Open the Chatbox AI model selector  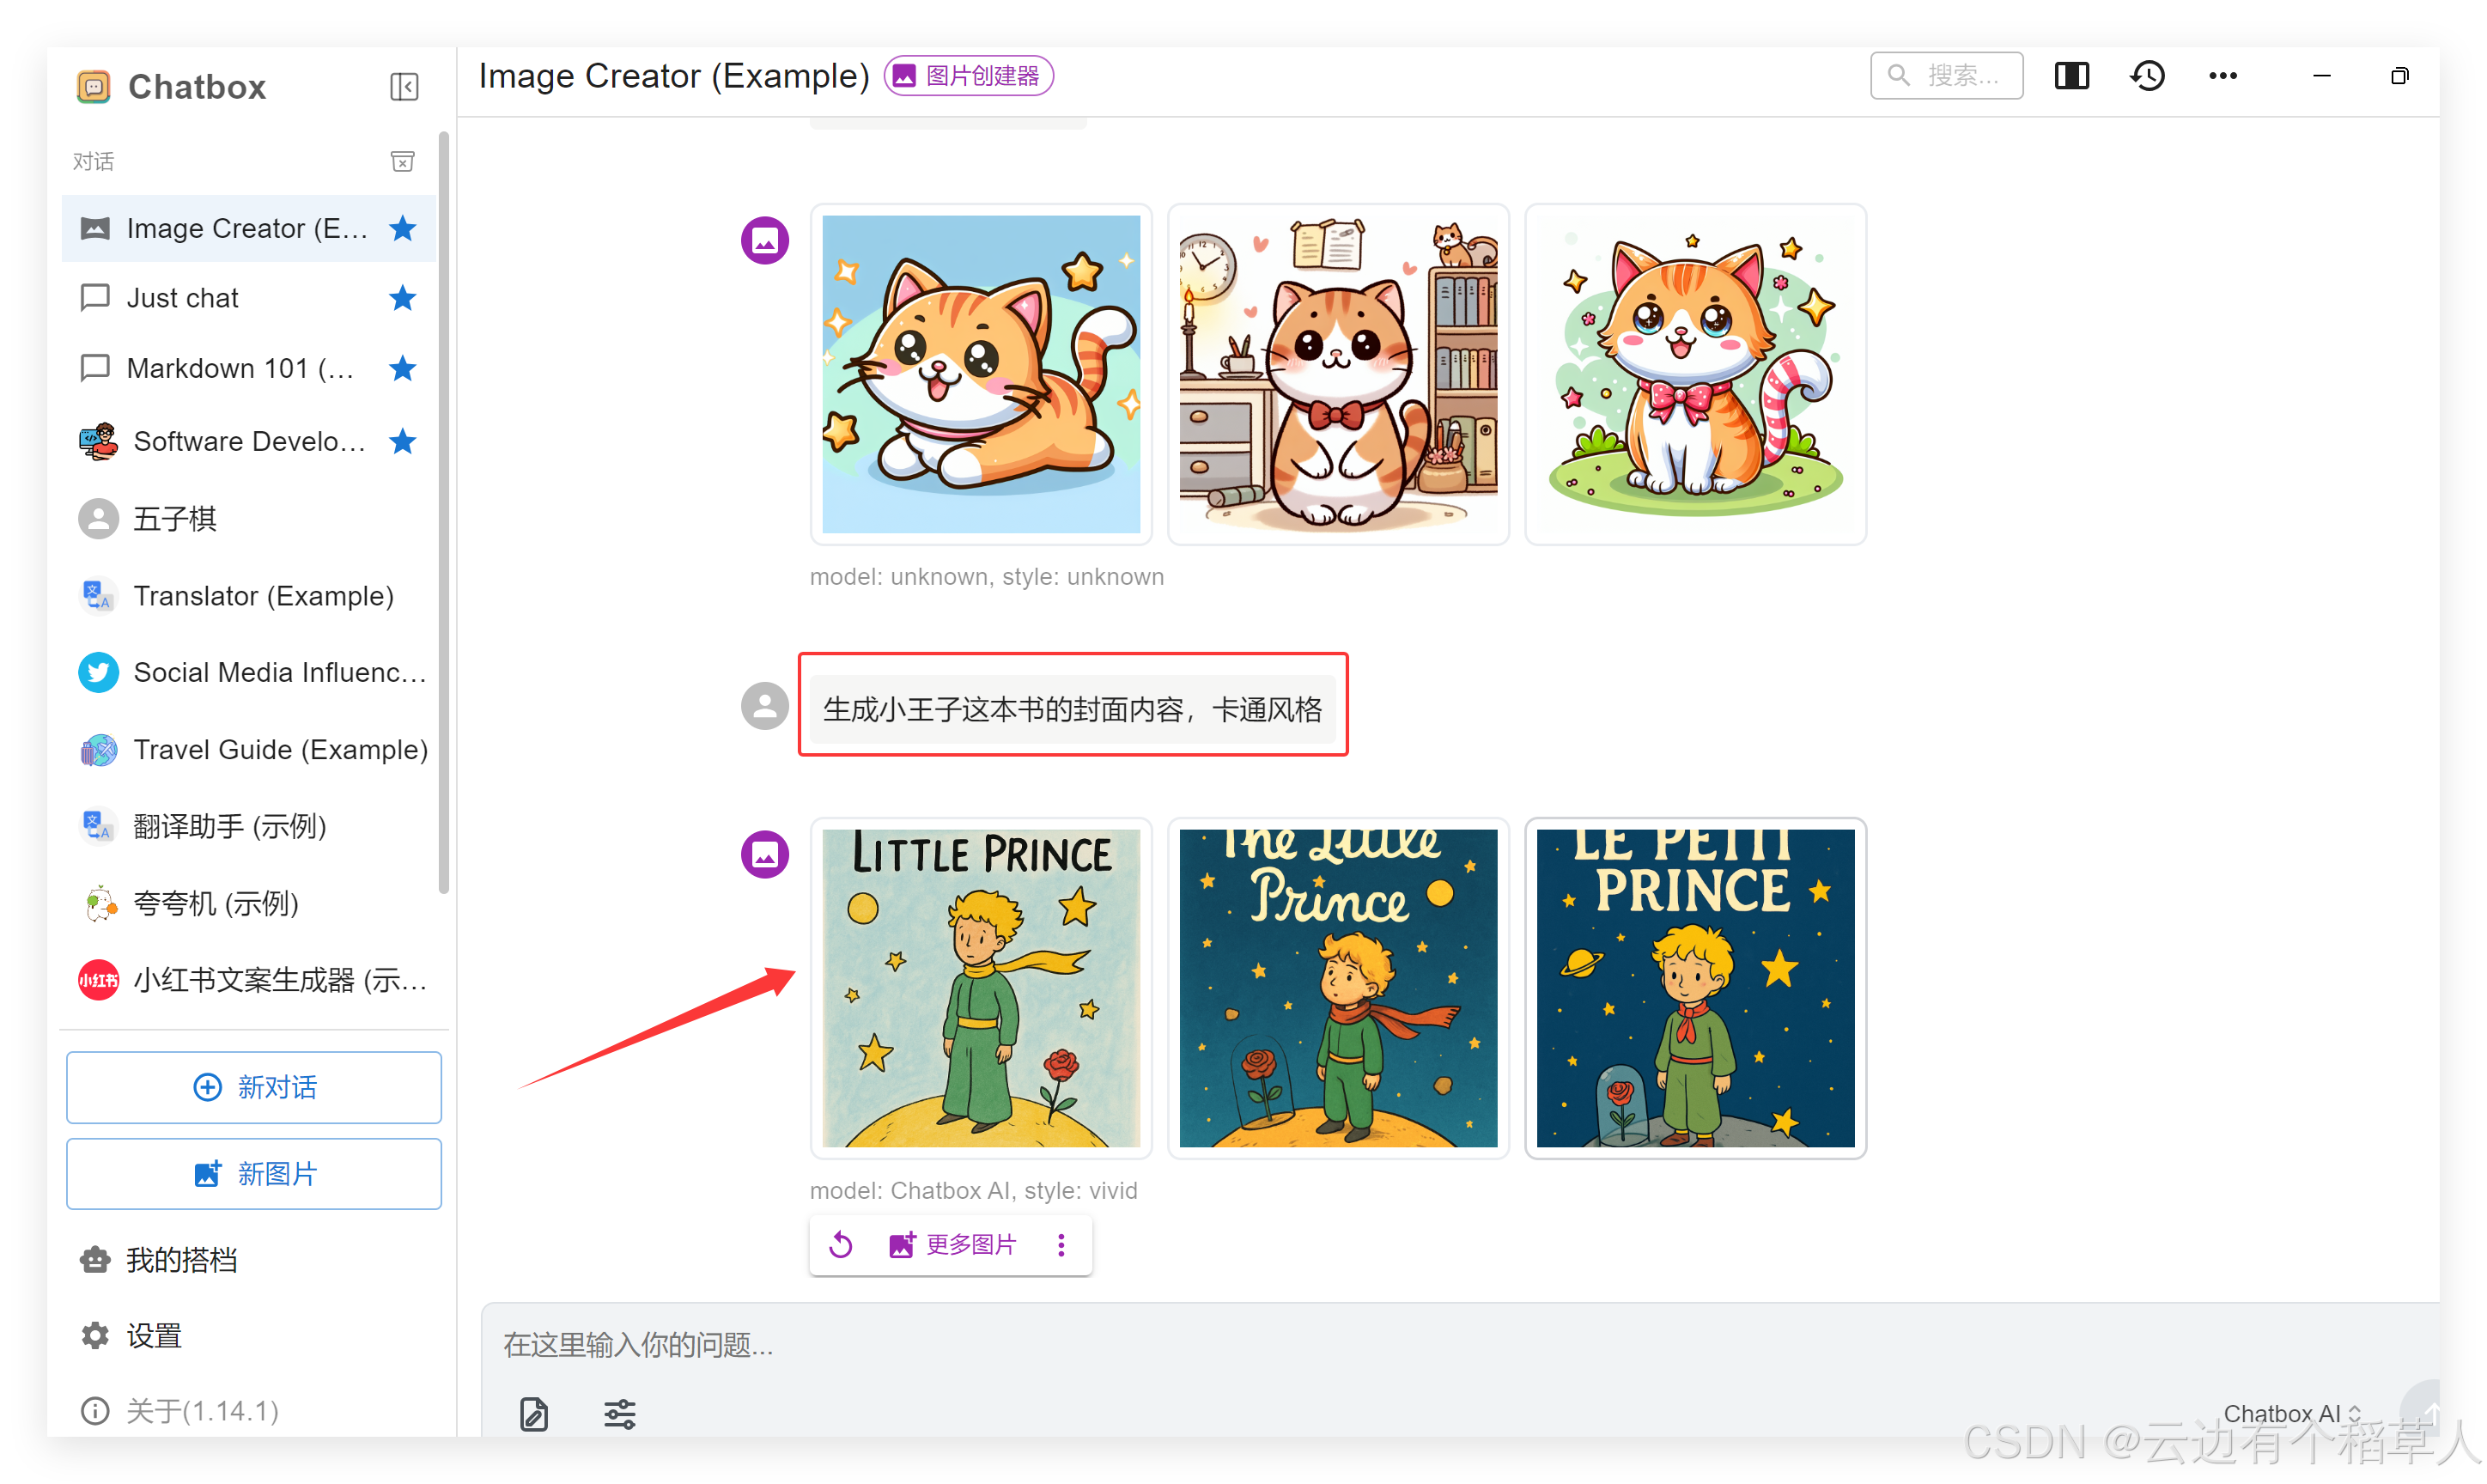(x=2292, y=1413)
